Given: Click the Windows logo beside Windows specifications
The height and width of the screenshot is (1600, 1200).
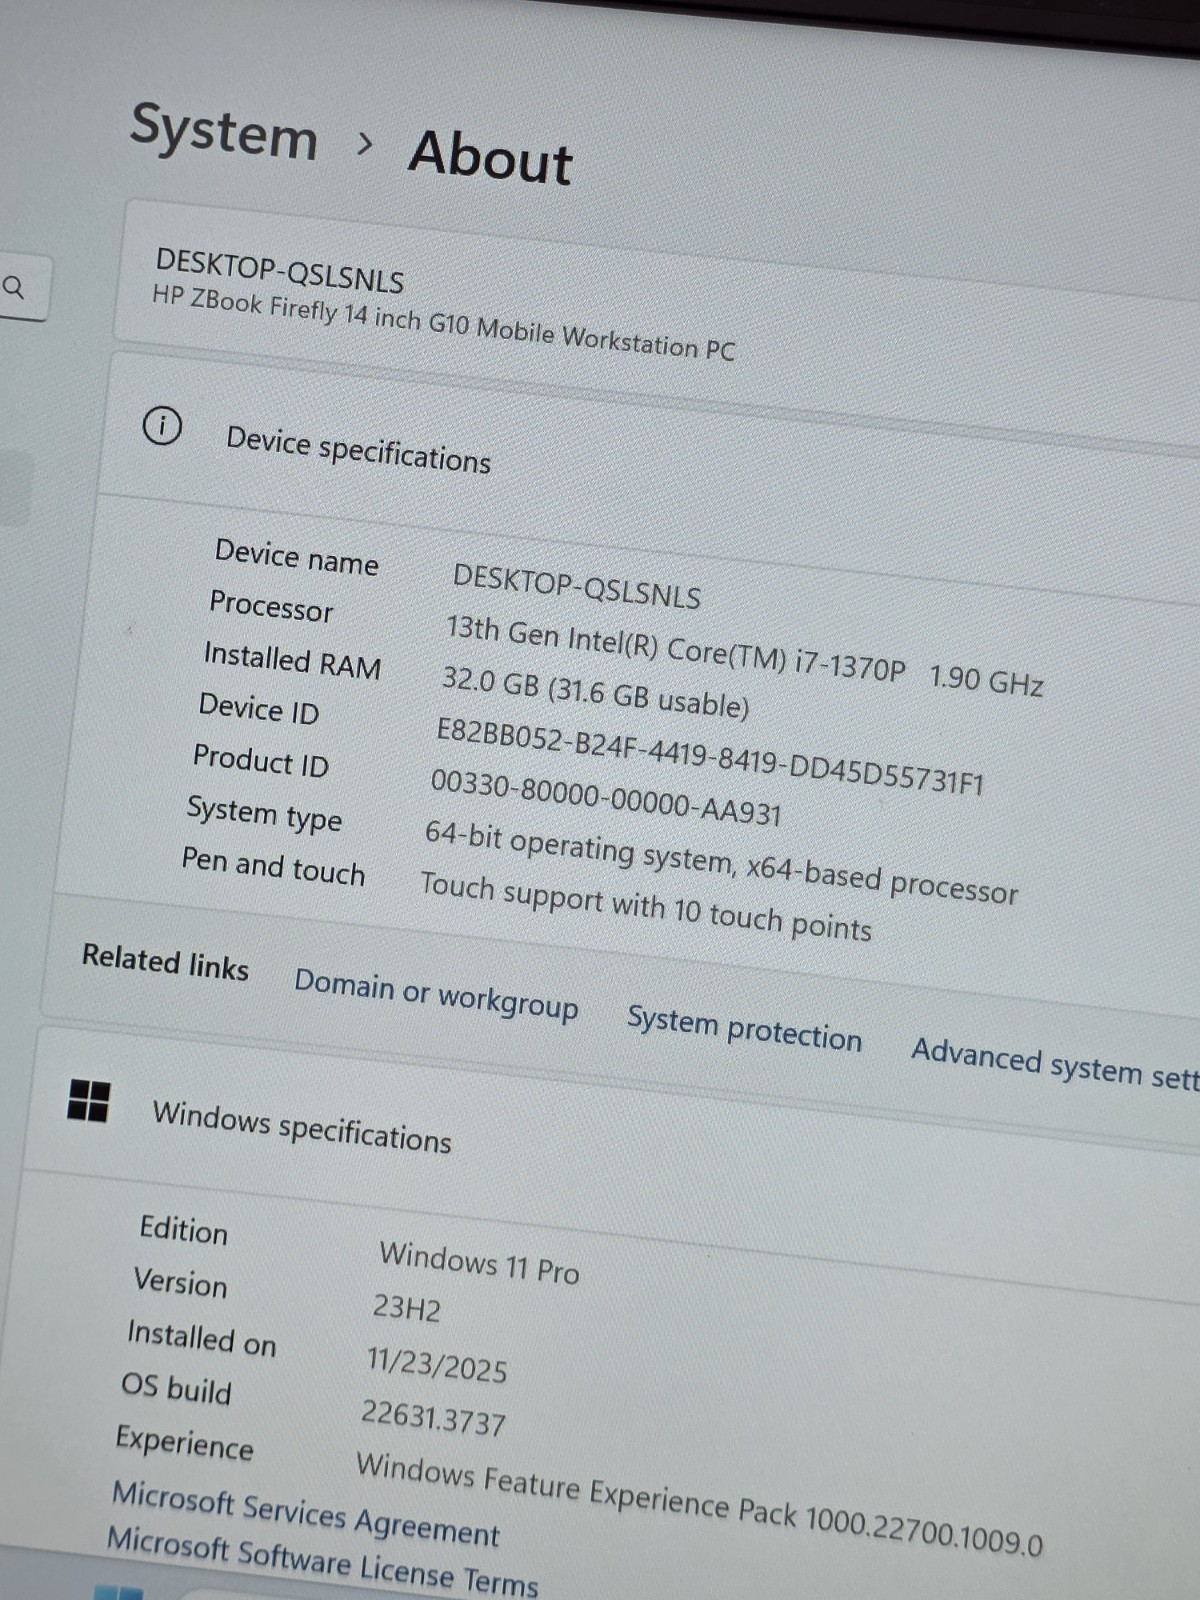Looking at the screenshot, I should click(89, 1101).
